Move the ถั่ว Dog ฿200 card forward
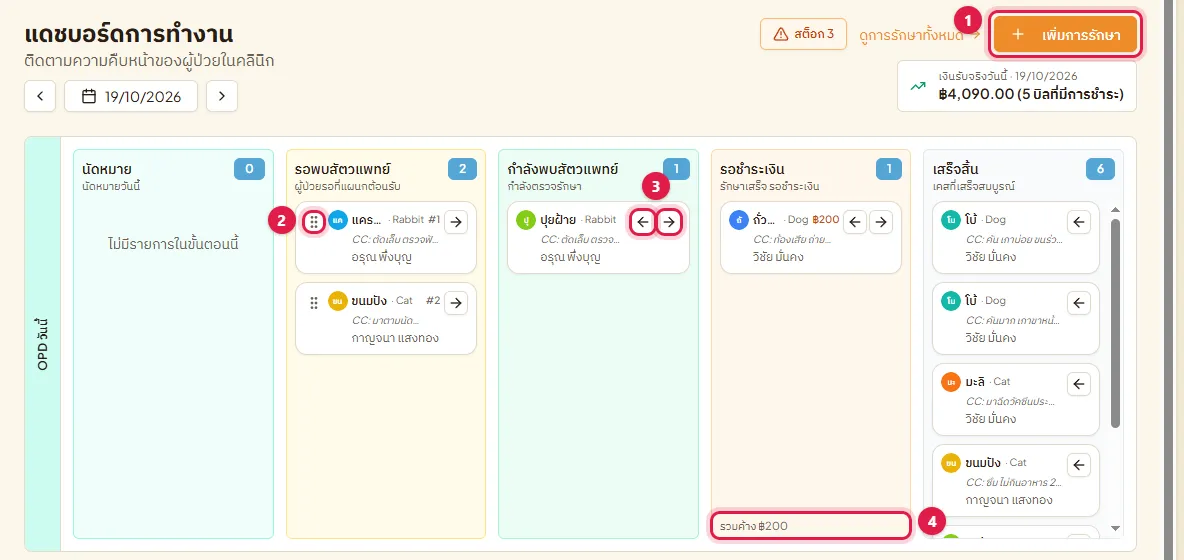This screenshot has width=1184, height=560. point(880,222)
